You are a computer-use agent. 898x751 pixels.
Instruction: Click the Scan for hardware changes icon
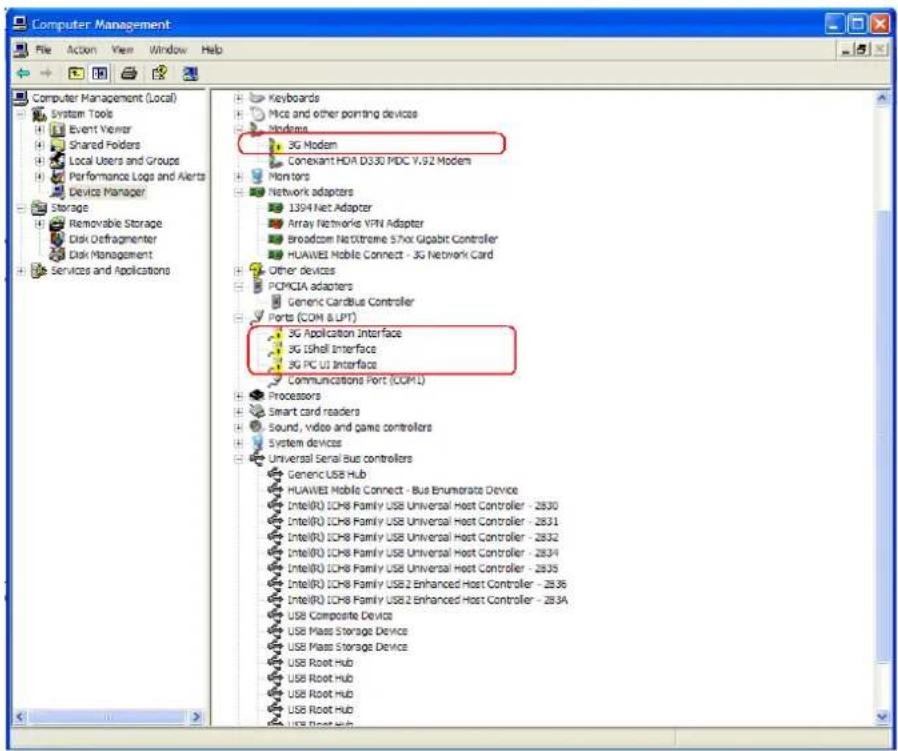click(190, 73)
